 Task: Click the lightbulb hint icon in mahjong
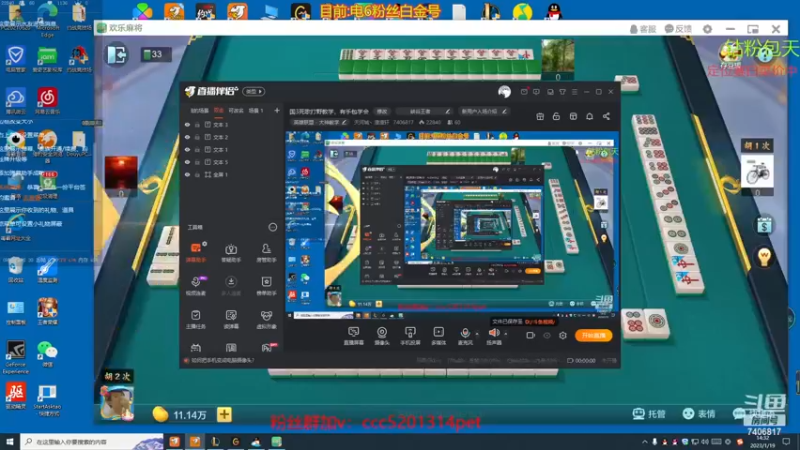click(x=764, y=257)
